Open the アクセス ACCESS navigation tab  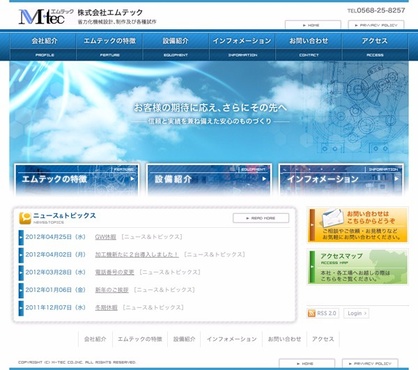pyautogui.click(x=375, y=47)
